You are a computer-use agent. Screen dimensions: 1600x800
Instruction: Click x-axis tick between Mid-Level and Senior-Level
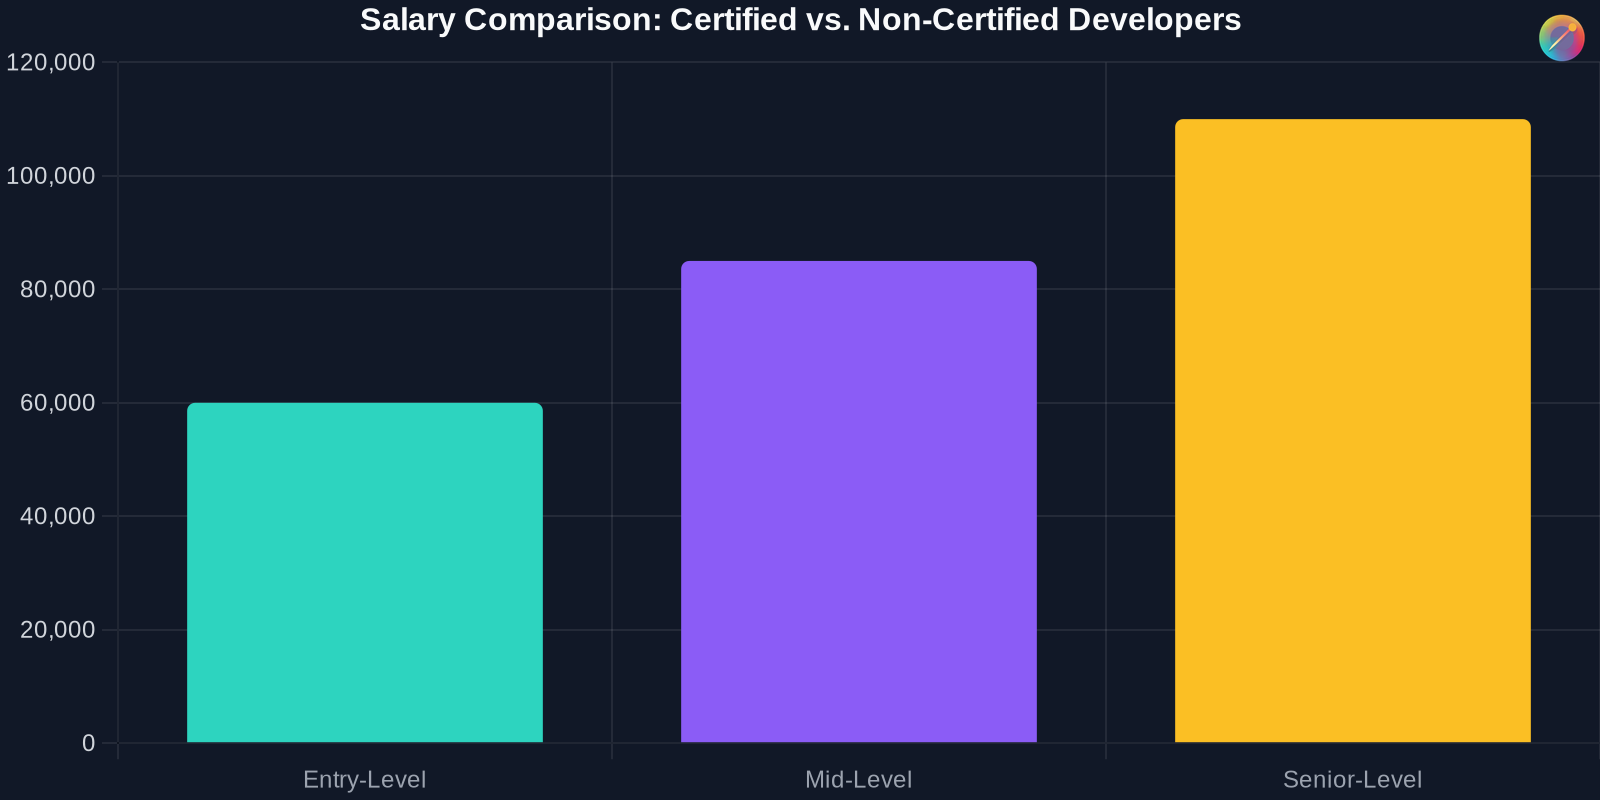pyautogui.click(x=1106, y=750)
